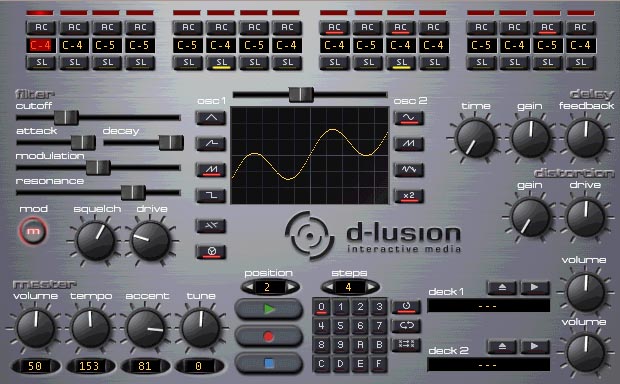Click the red record button
The image size is (620, 384).
click(268, 337)
